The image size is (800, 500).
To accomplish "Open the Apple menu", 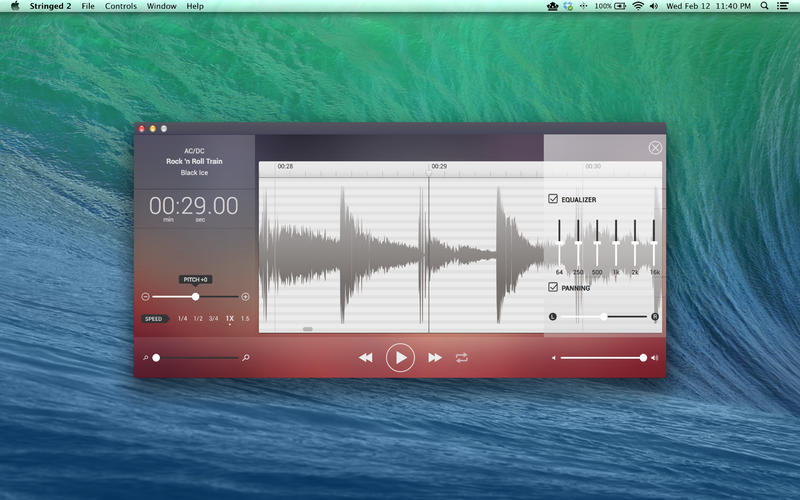I will [x=15, y=6].
